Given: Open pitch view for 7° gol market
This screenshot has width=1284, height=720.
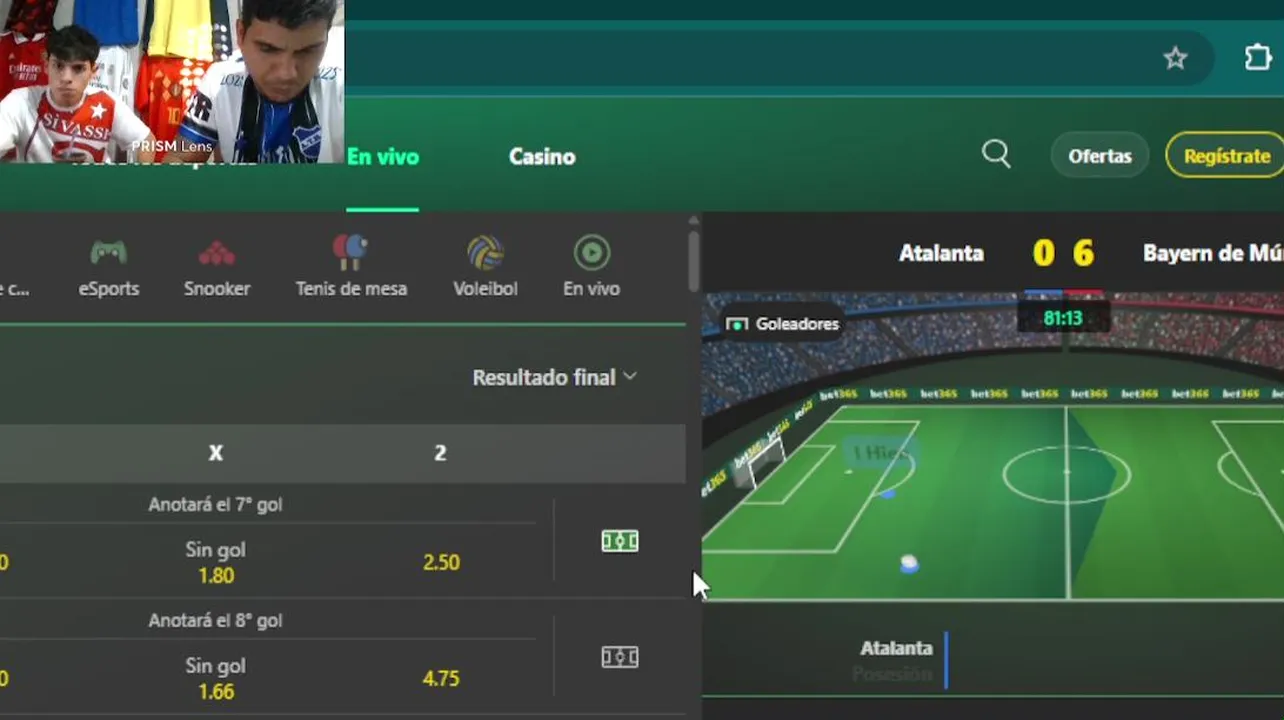Looking at the screenshot, I should point(619,541).
